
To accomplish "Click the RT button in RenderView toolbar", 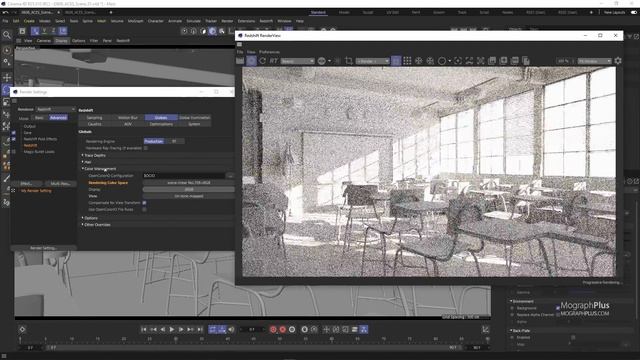I will coord(273,61).
